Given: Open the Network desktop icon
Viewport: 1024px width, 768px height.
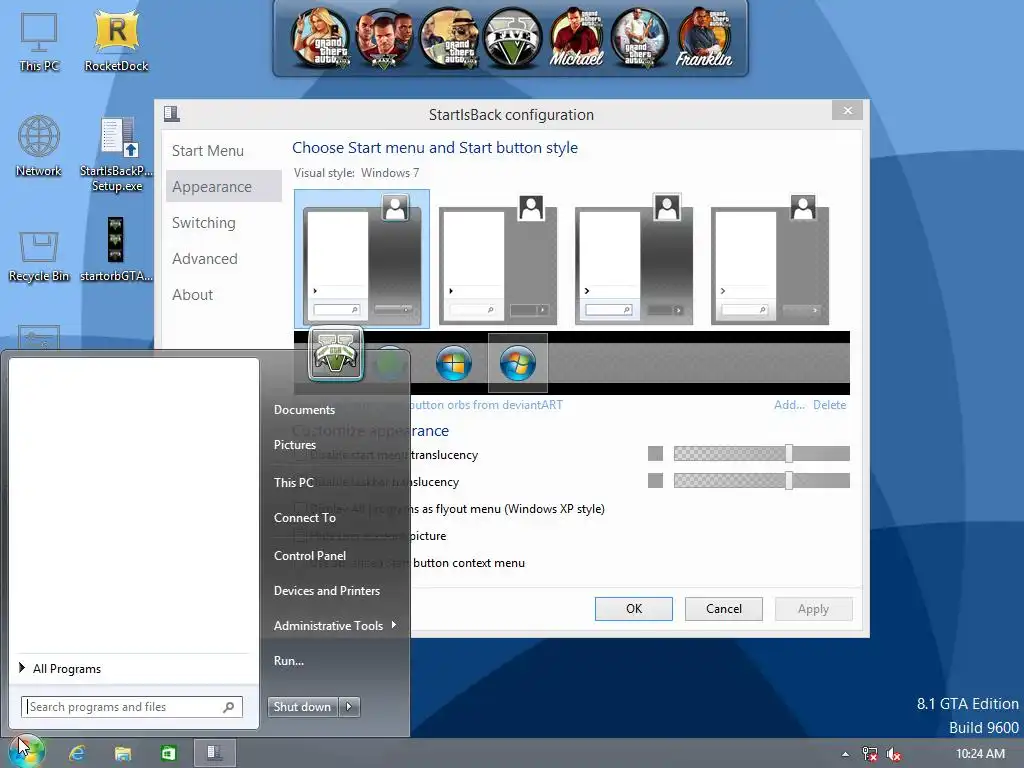Looking at the screenshot, I should 39,146.
